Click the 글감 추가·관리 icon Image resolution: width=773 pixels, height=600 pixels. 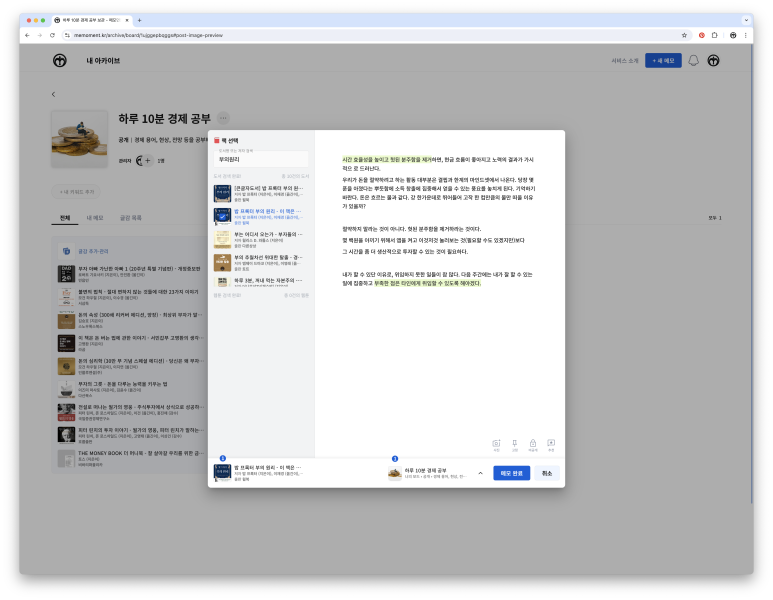[x=66, y=251]
